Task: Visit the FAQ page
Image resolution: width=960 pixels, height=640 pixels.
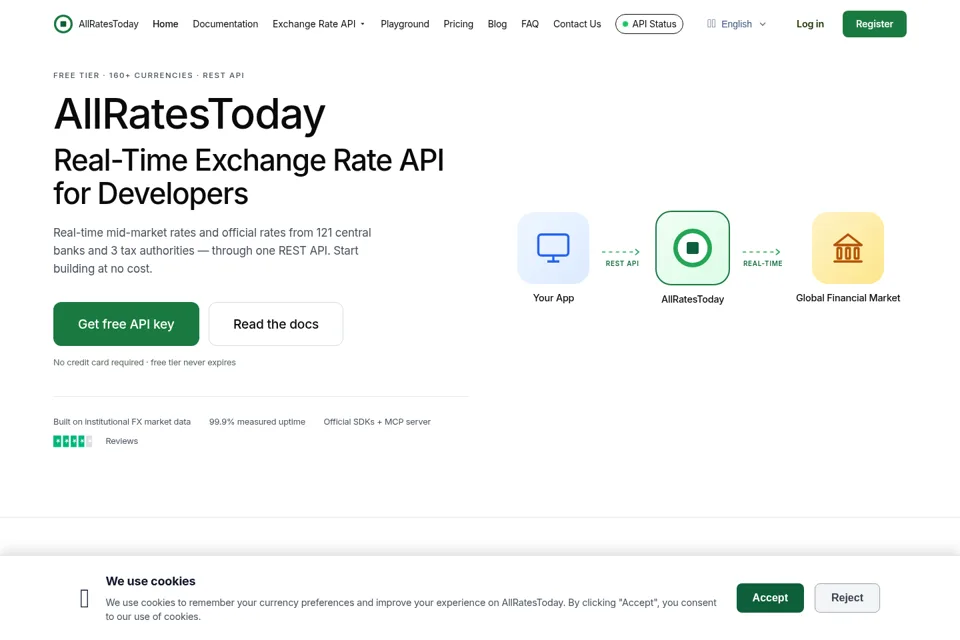Action: click(x=530, y=24)
